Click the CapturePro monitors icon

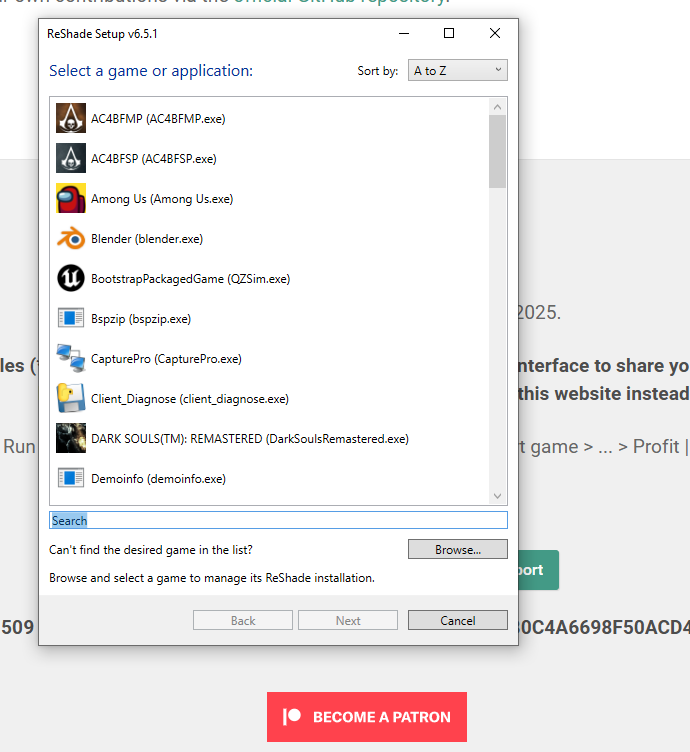point(71,358)
